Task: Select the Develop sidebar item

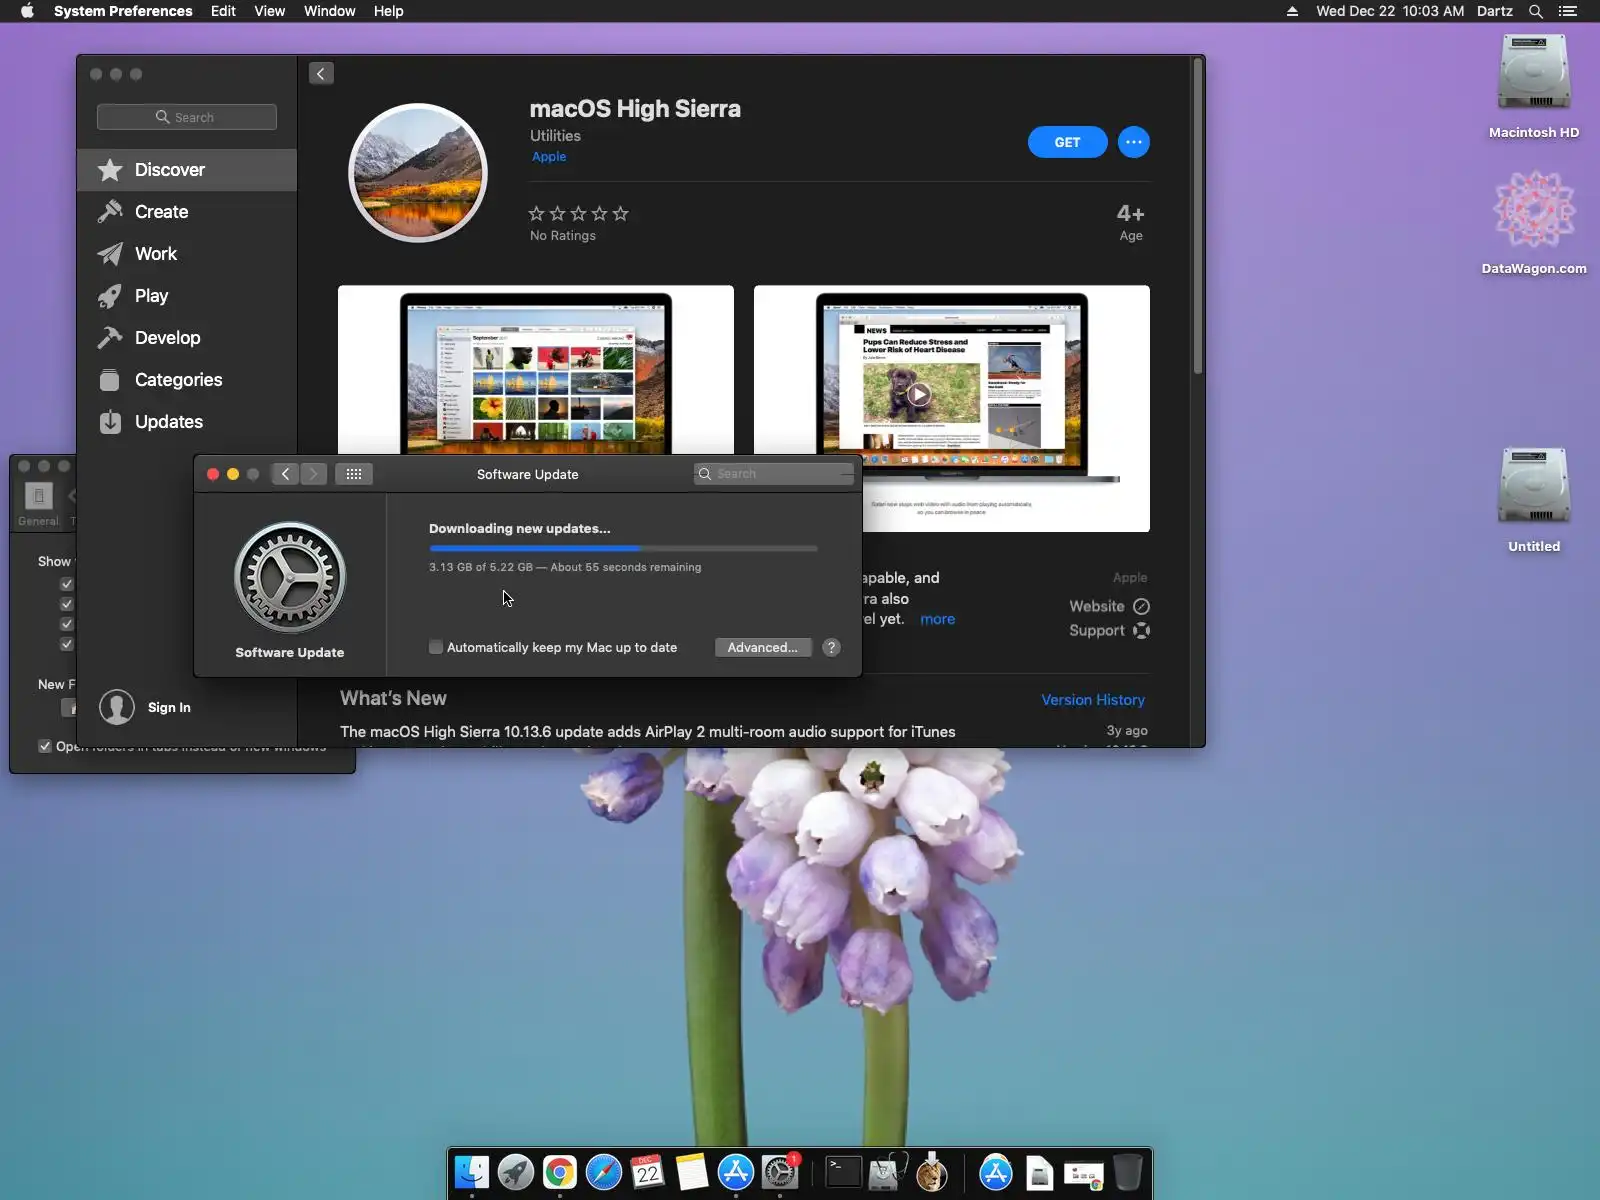Action: [x=187, y=338]
